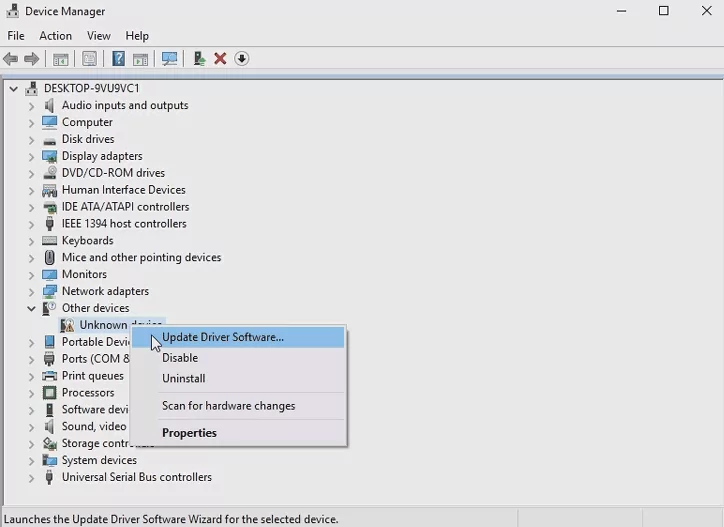Click the down-arrow Disable toolbar icon

tap(241, 59)
